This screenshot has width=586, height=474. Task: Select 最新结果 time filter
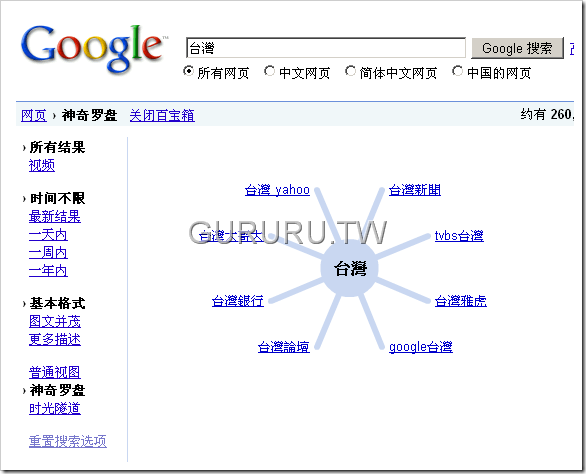(x=55, y=216)
